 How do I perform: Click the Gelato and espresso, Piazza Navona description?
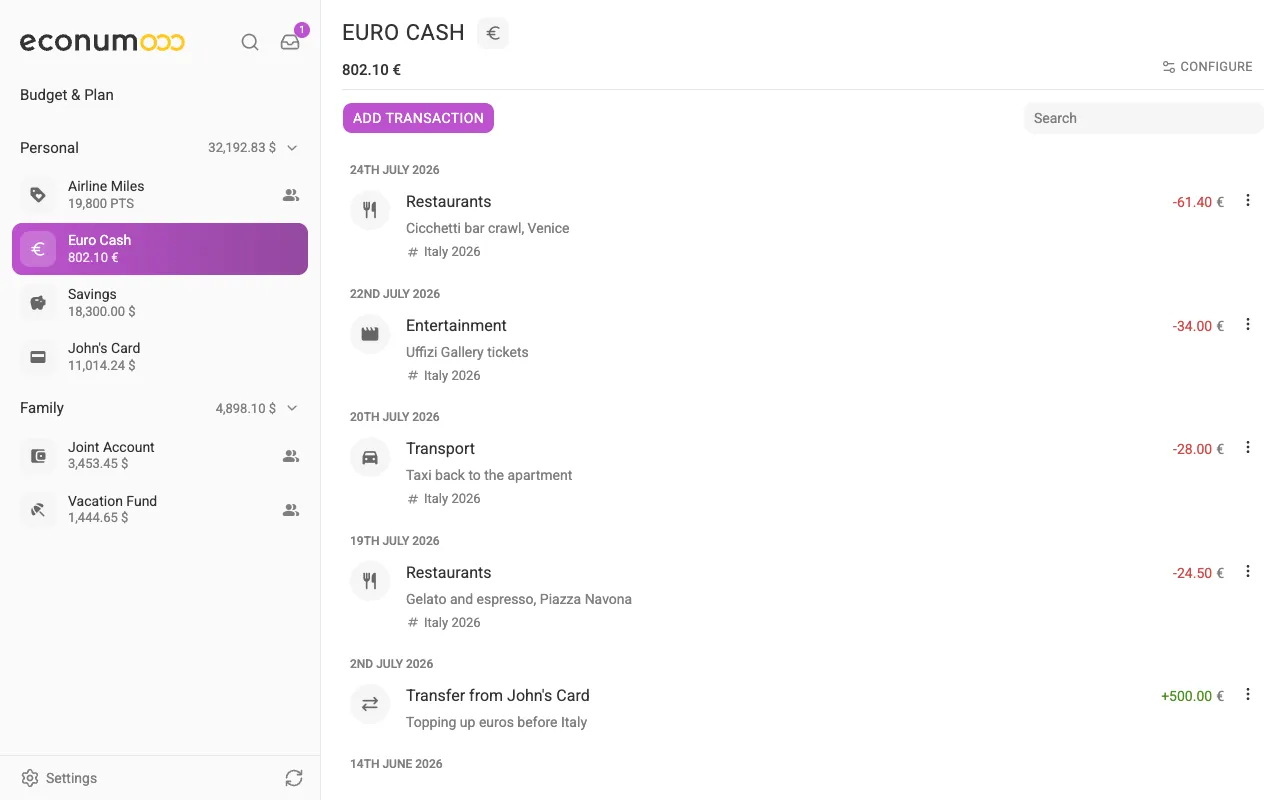[519, 599]
